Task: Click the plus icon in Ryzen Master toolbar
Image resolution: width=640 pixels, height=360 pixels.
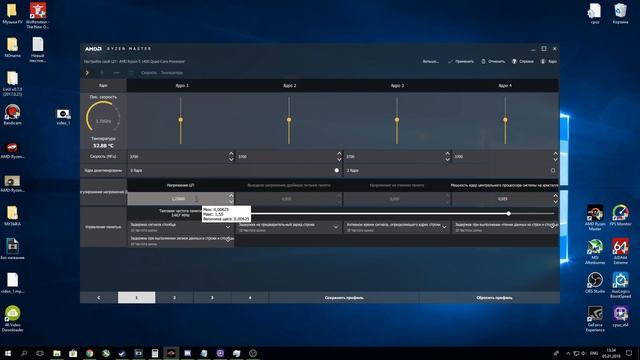Action: pyautogui.click(x=102, y=73)
